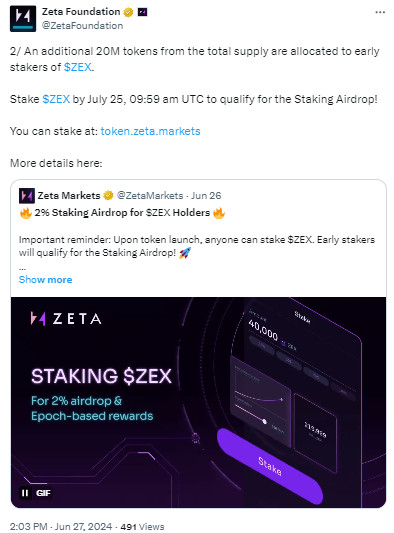Click the purple Stake button in the GIF
Image resolution: width=394 pixels, height=533 pixels.
(270, 466)
